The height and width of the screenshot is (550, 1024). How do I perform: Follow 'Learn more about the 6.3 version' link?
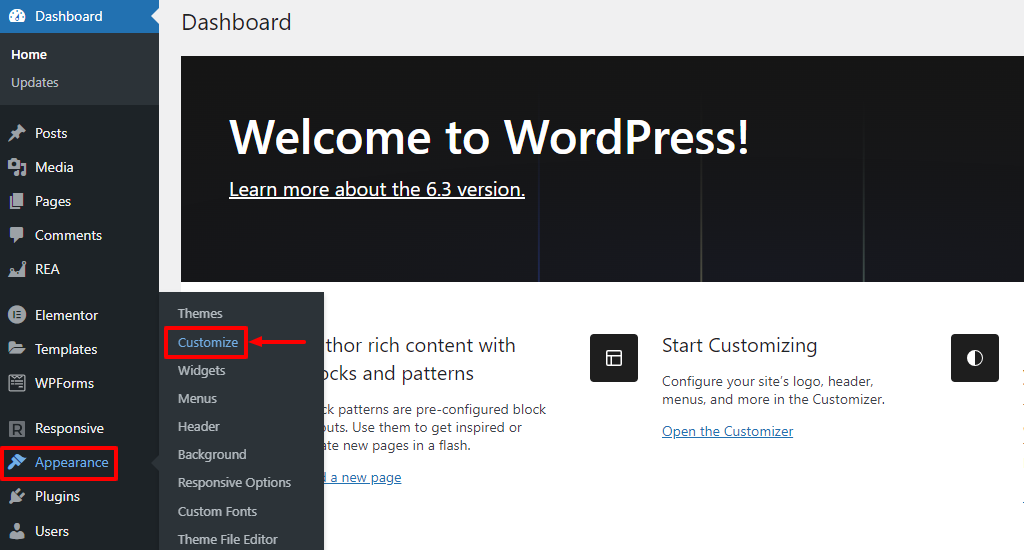point(377,189)
